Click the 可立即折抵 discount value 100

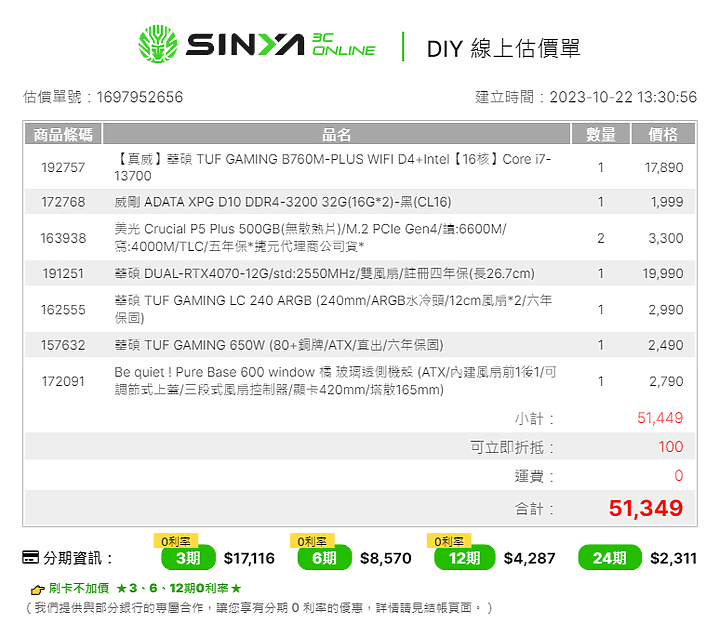(x=670, y=446)
